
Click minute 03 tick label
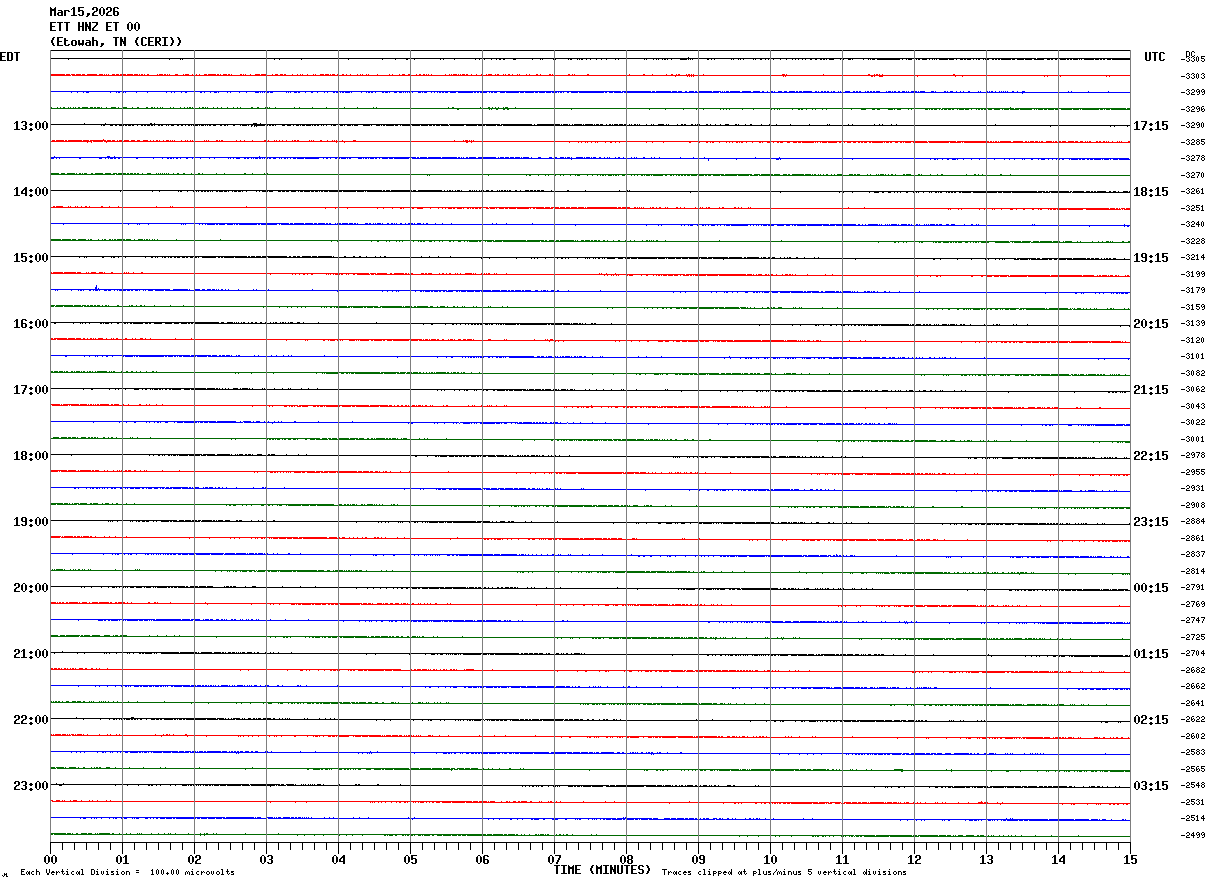click(266, 859)
